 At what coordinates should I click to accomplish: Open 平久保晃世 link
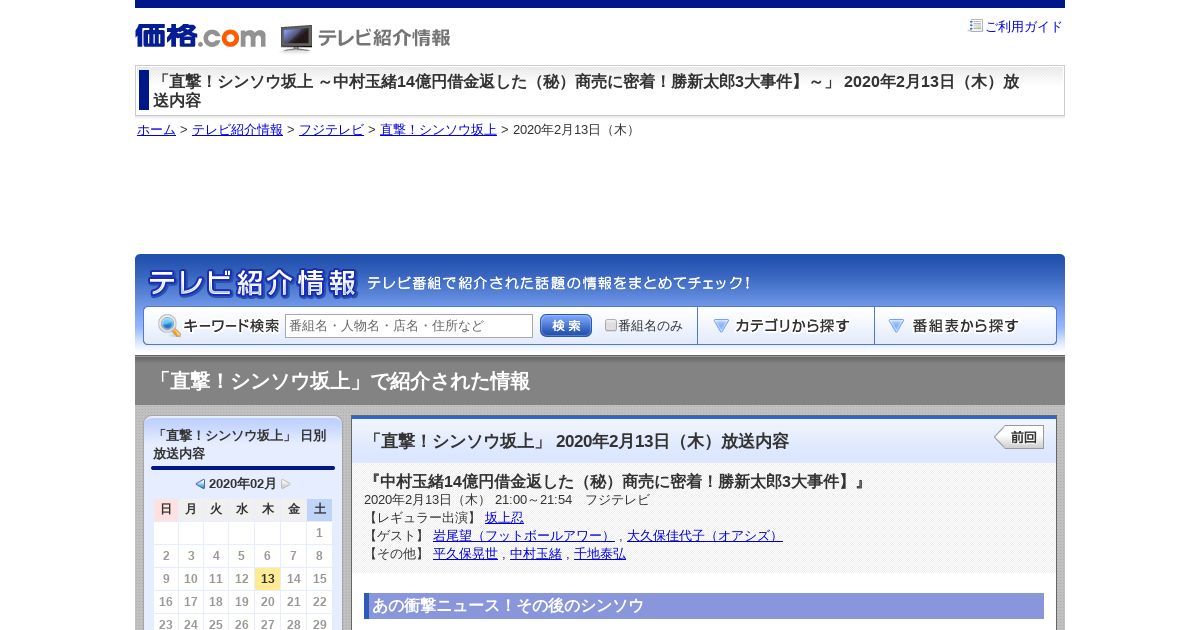click(465, 554)
